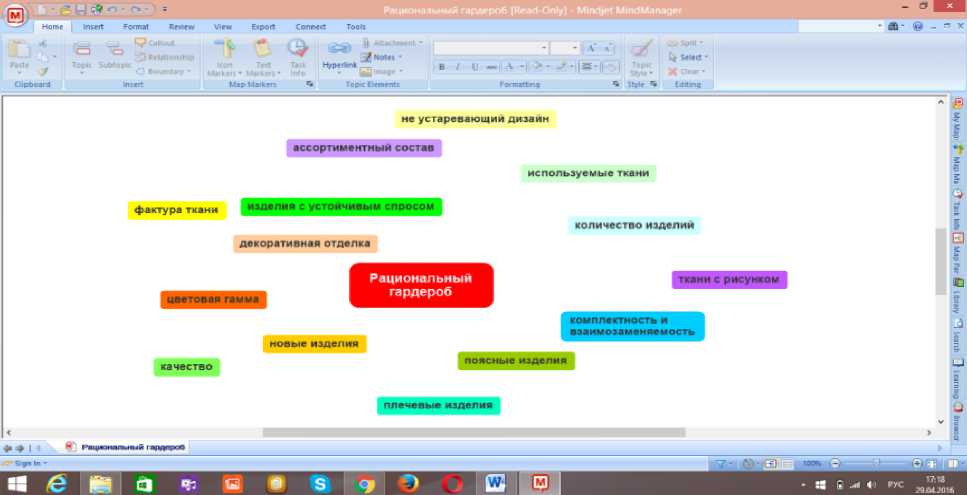The height and width of the screenshot is (495, 967).
Task: Toggle Strikethrough formatting
Action: tap(492, 67)
